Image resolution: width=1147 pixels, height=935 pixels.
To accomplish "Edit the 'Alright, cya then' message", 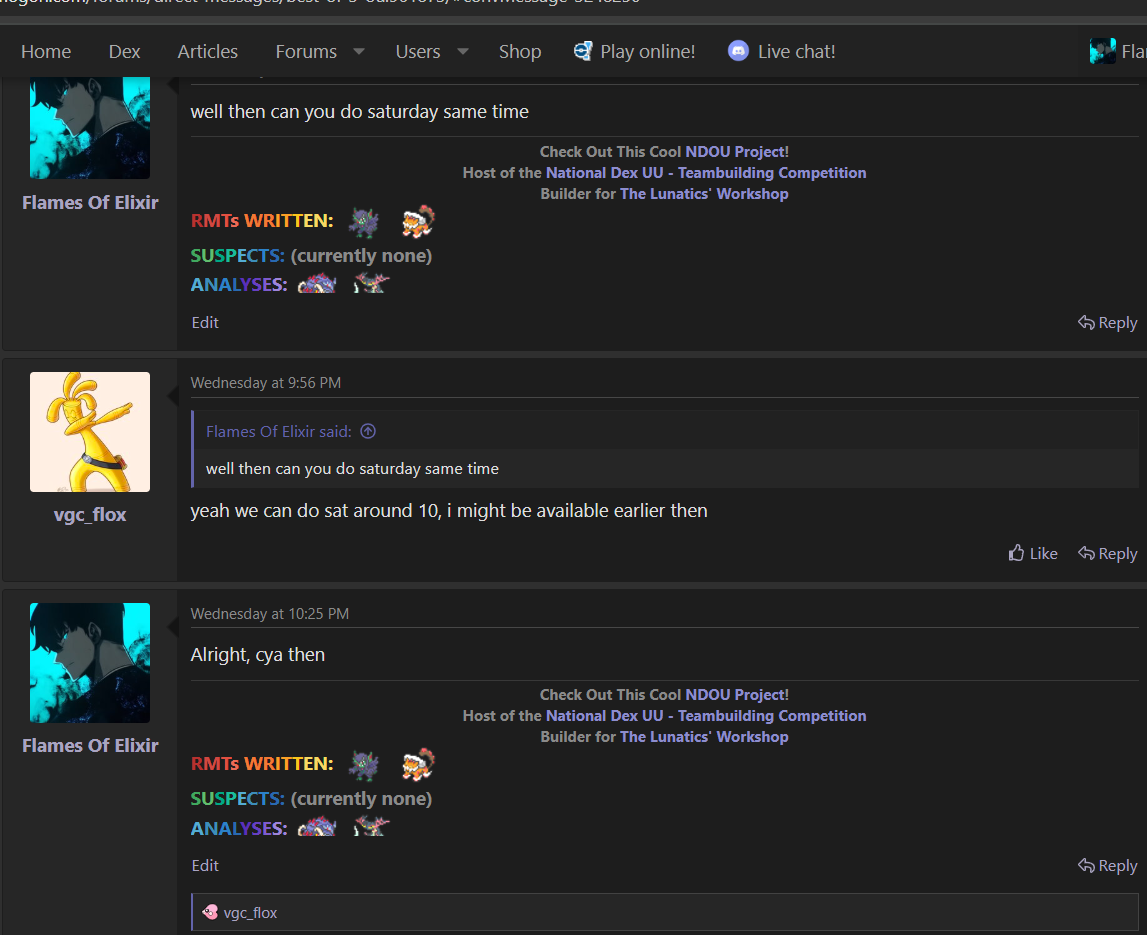I will (205, 865).
